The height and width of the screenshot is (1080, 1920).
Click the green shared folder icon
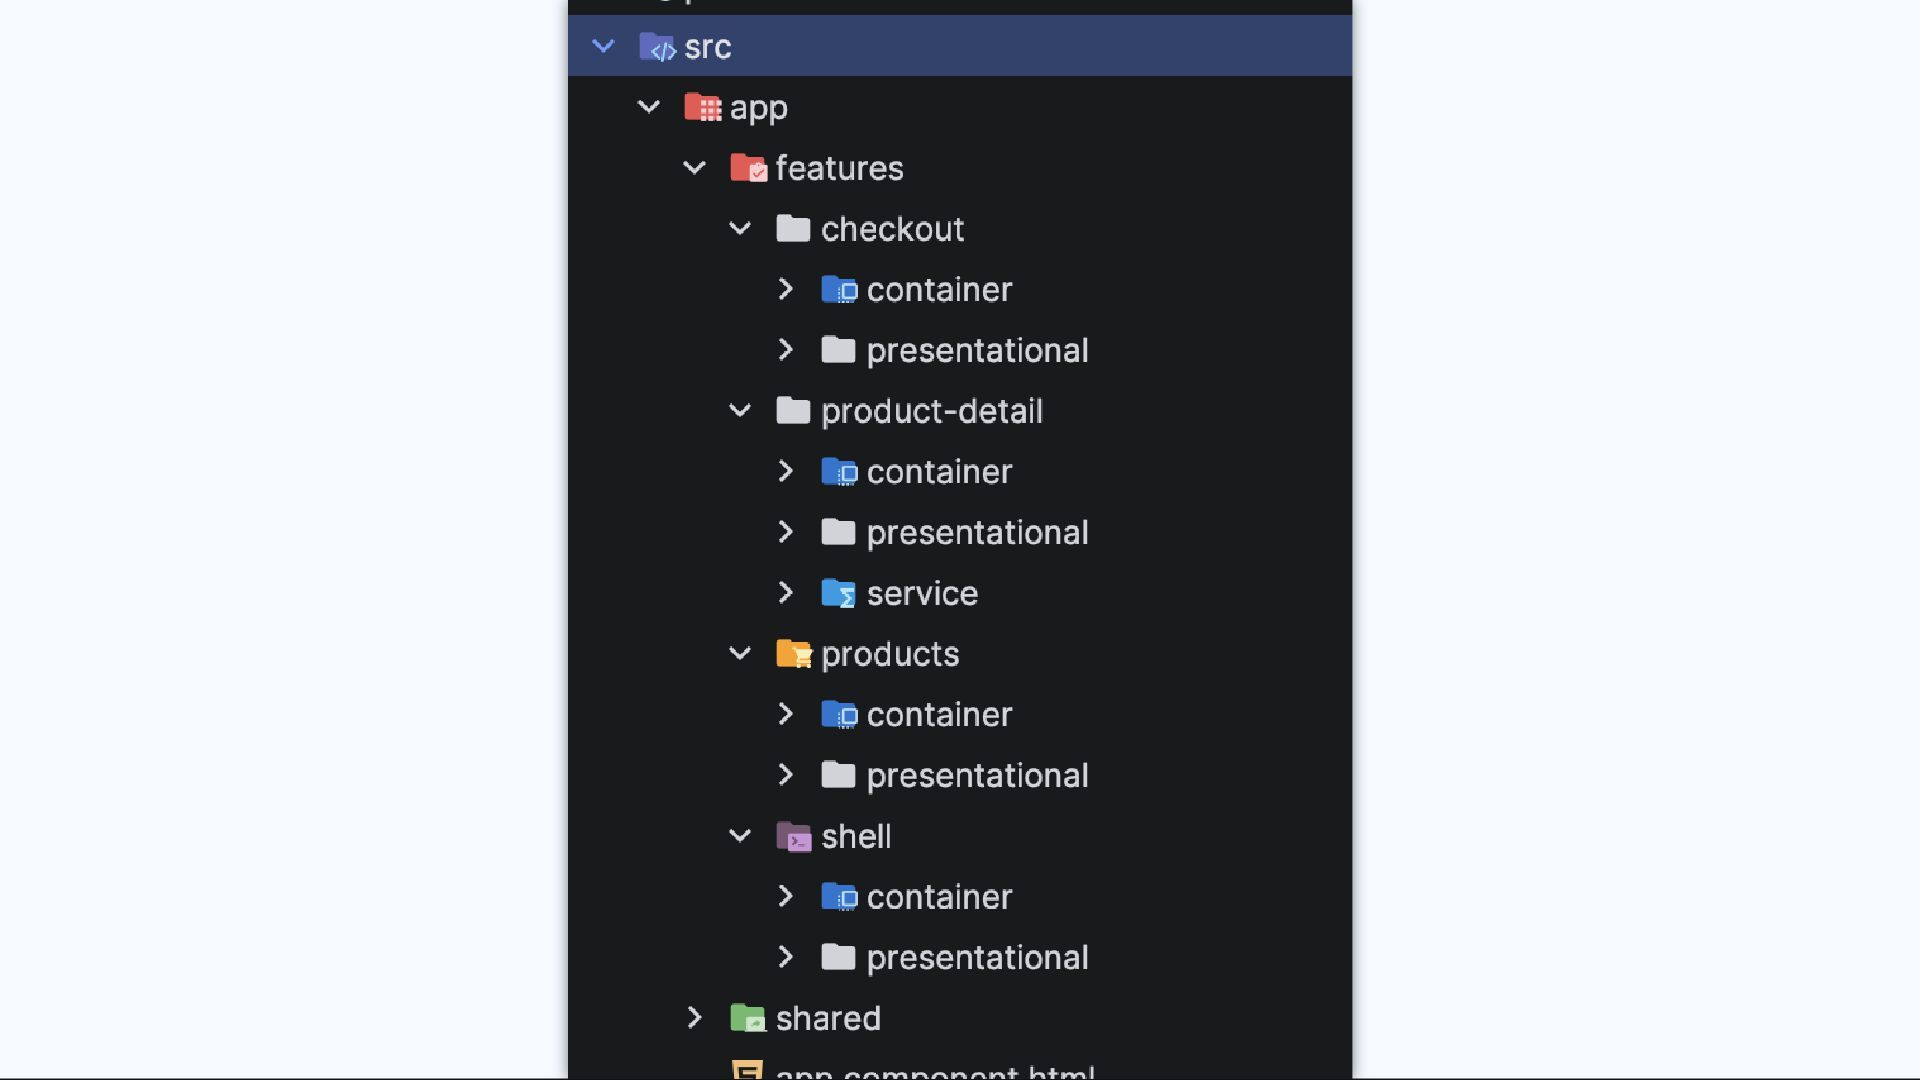click(748, 1018)
